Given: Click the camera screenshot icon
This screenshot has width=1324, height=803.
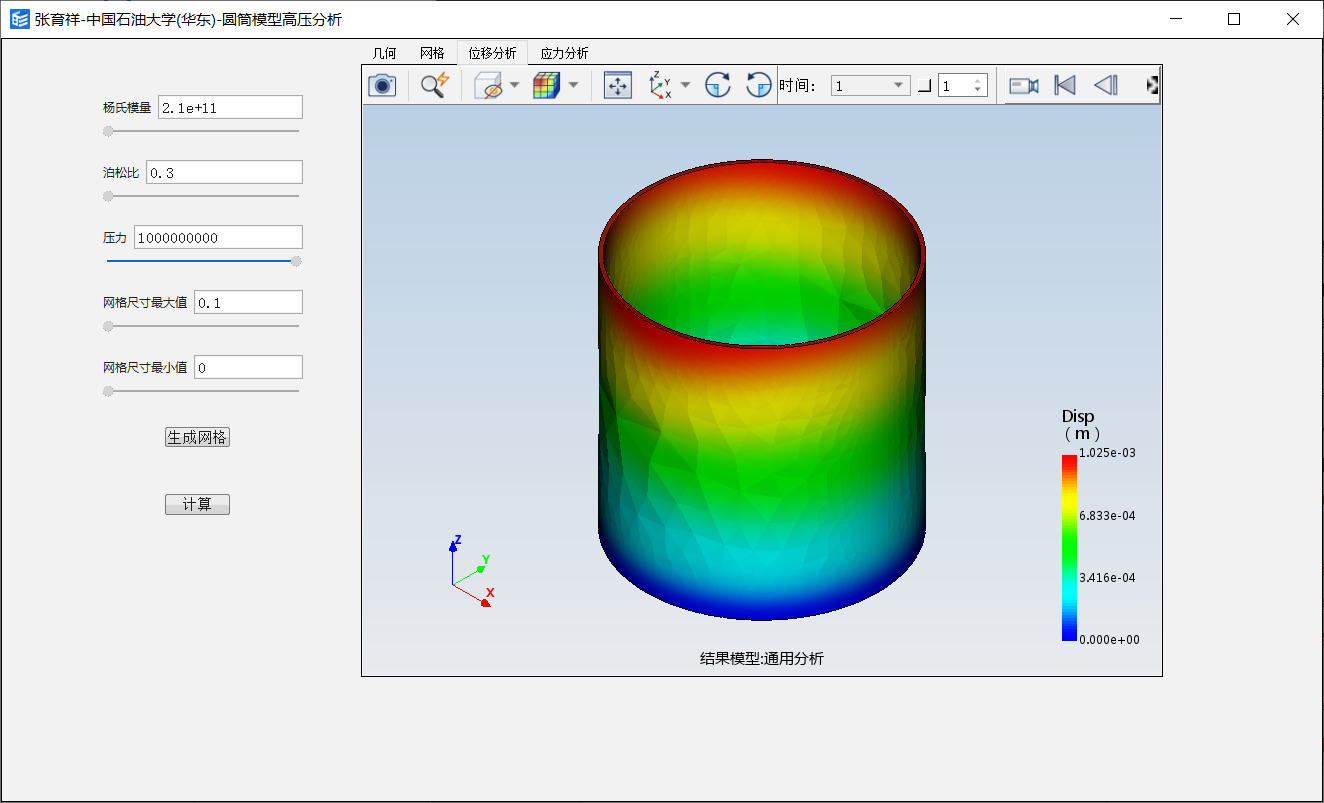Looking at the screenshot, I should pyautogui.click(x=382, y=86).
